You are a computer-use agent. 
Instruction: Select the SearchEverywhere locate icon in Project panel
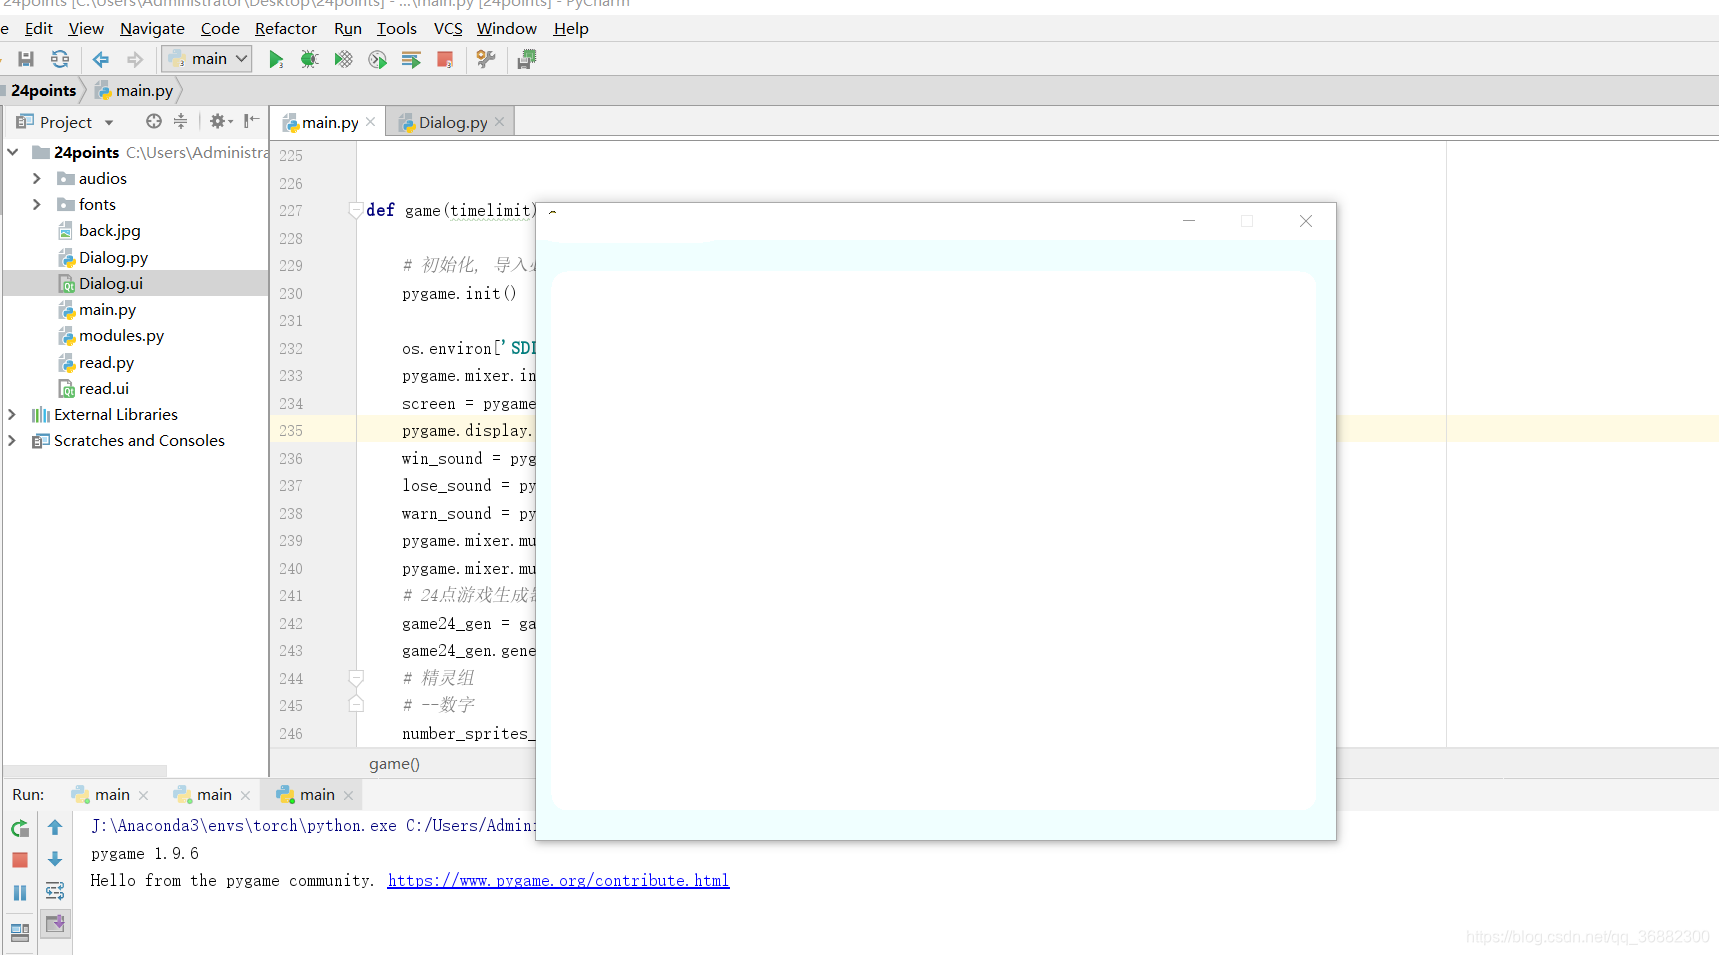point(152,121)
